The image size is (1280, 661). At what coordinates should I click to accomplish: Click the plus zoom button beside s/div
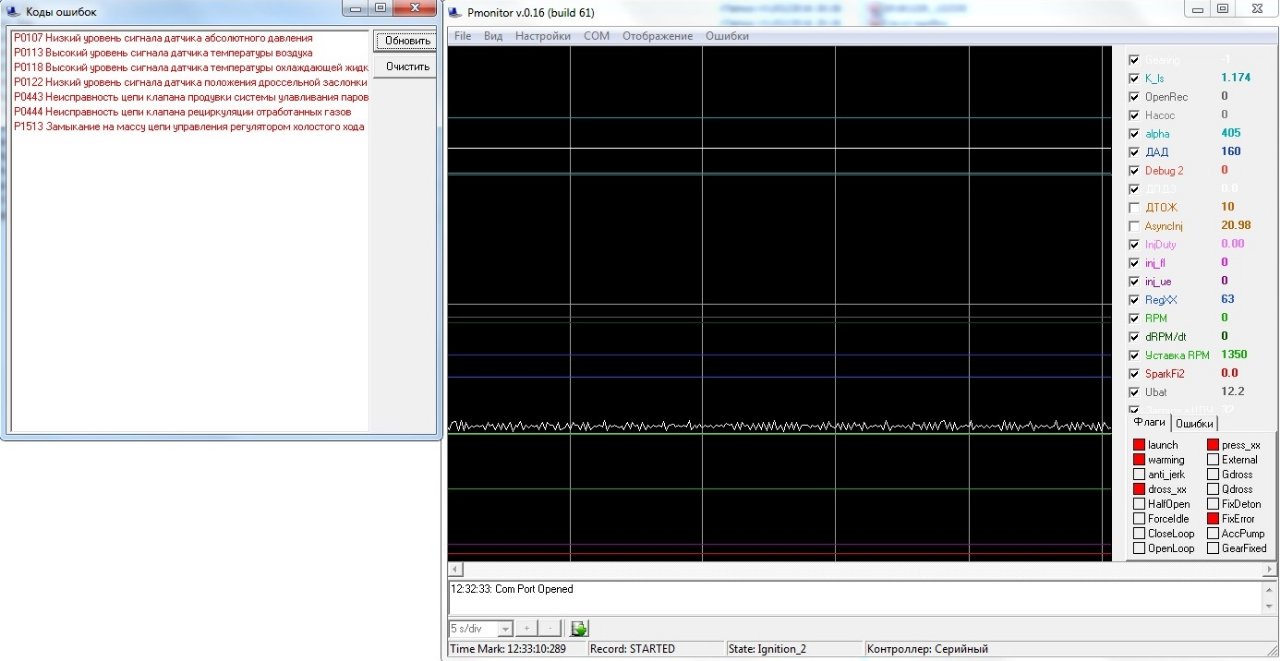(x=527, y=629)
